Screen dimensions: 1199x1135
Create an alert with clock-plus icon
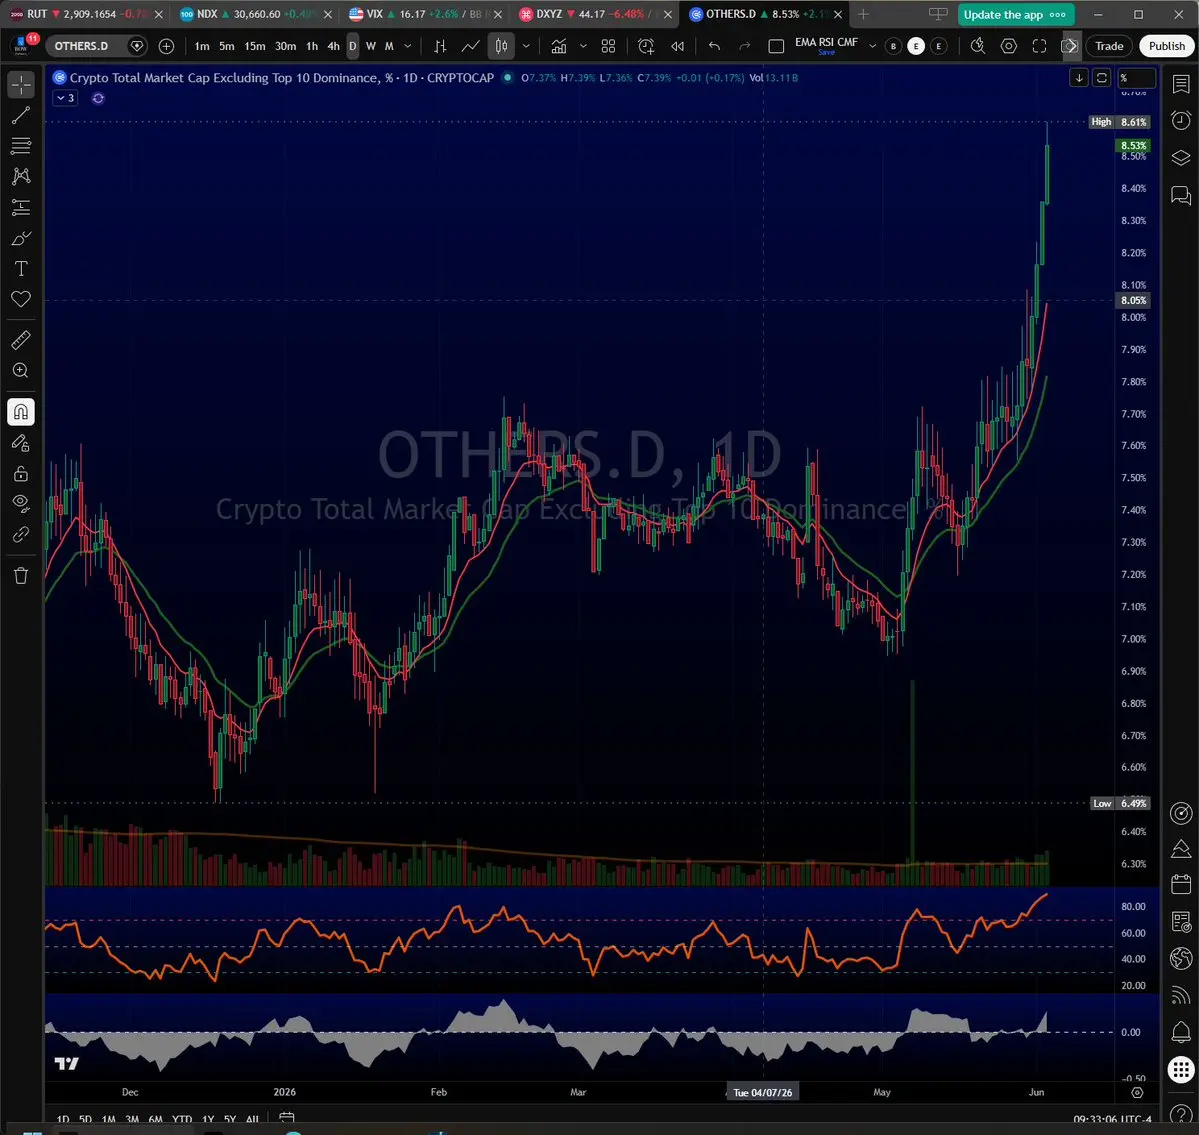[x=646, y=46]
